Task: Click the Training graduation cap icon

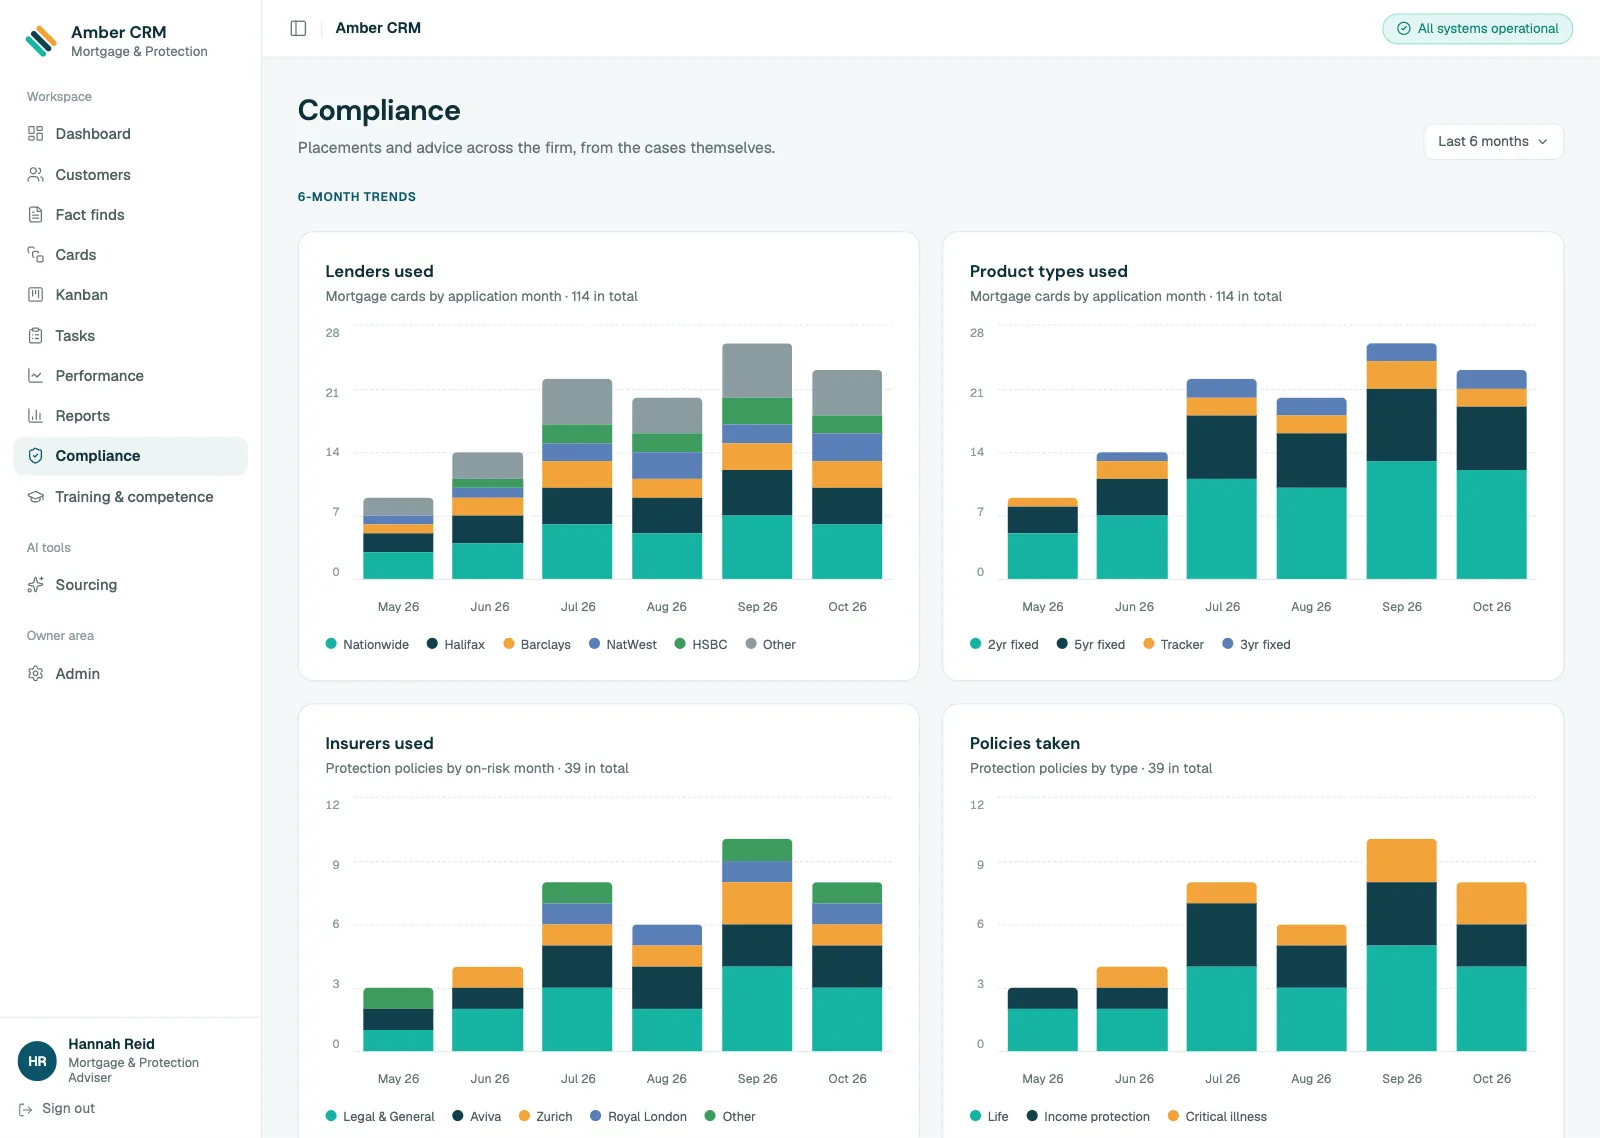Action: [x=36, y=497]
